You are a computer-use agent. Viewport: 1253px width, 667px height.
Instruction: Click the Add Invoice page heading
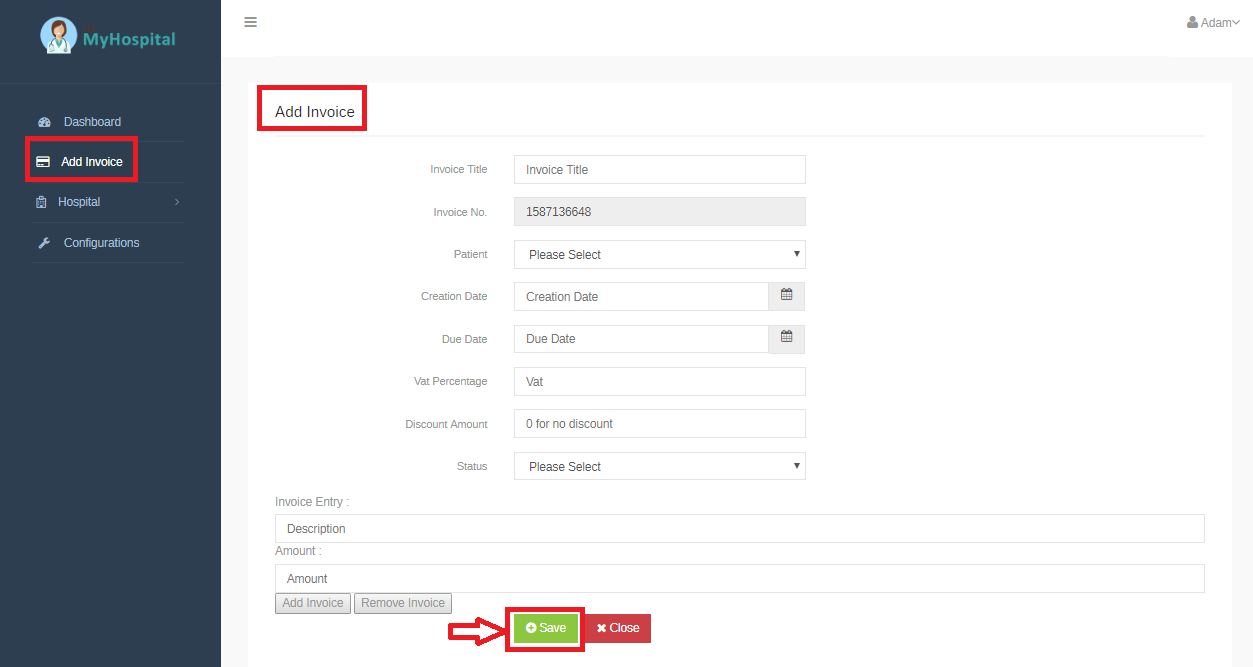[x=315, y=112]
